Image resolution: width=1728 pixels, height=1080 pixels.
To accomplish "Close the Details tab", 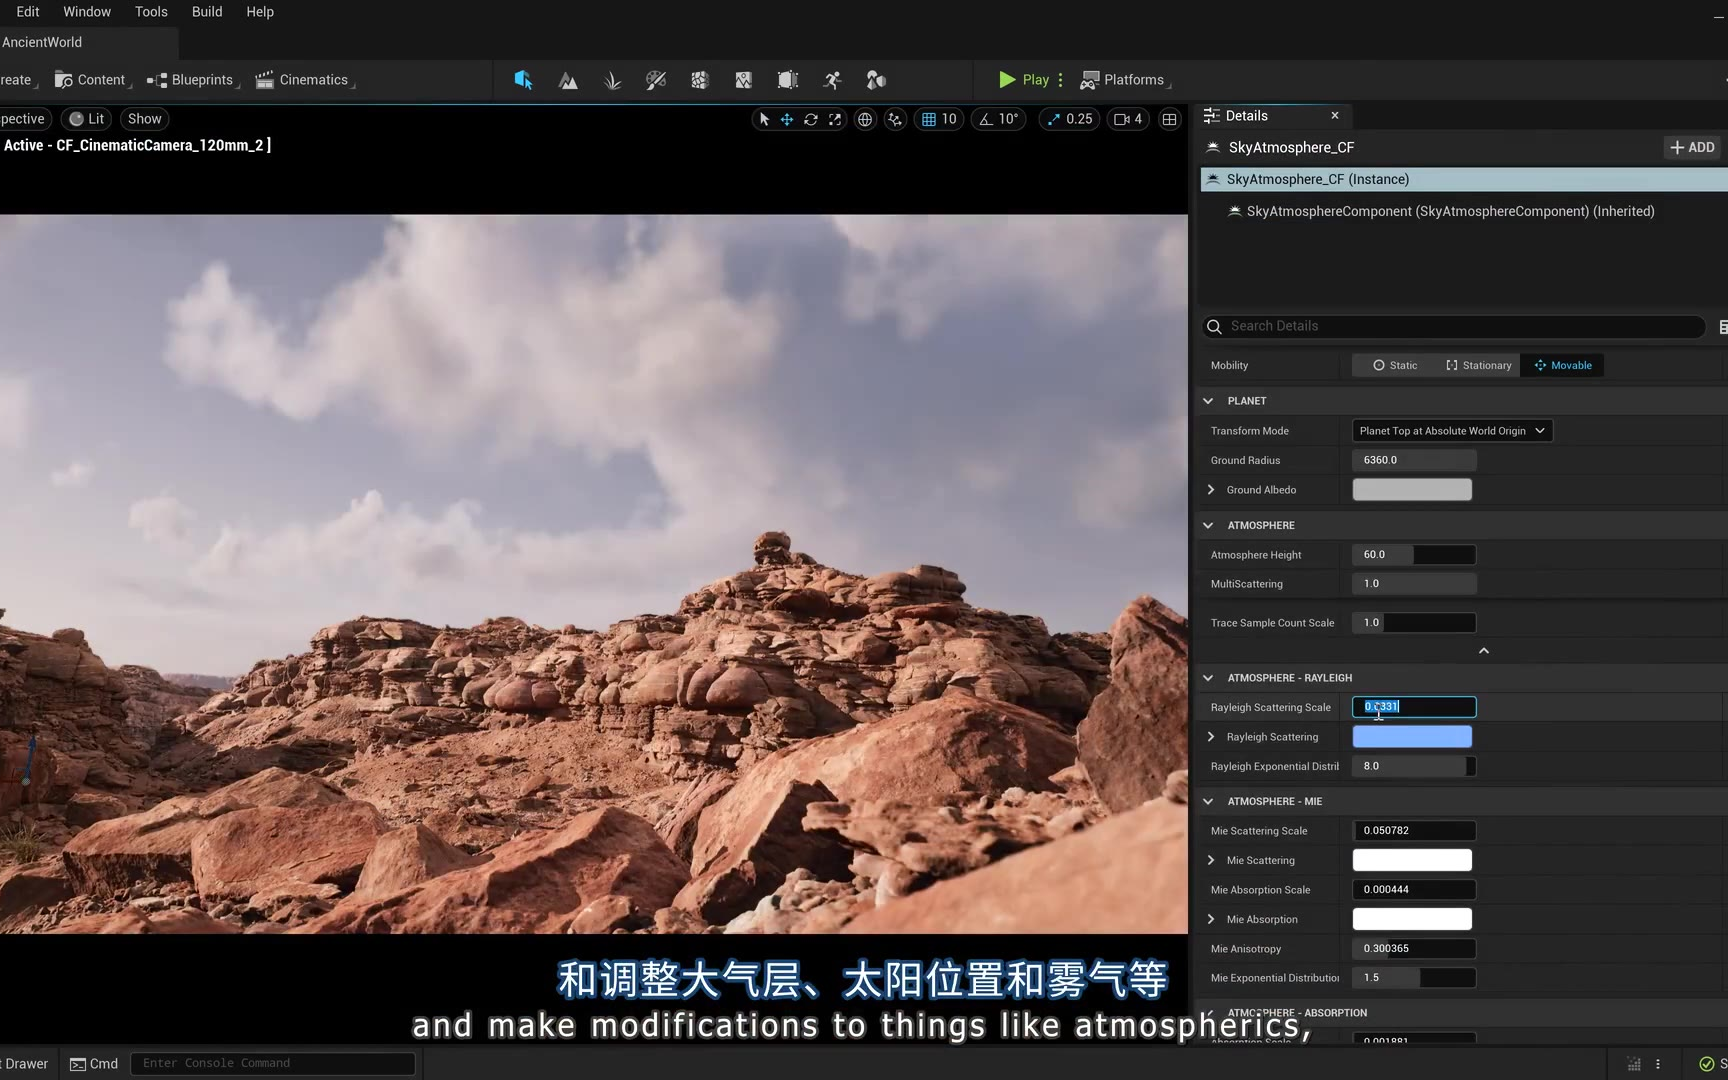I will point(1335,116).
